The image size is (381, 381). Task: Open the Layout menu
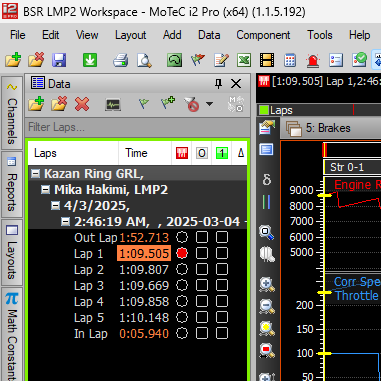130,35
